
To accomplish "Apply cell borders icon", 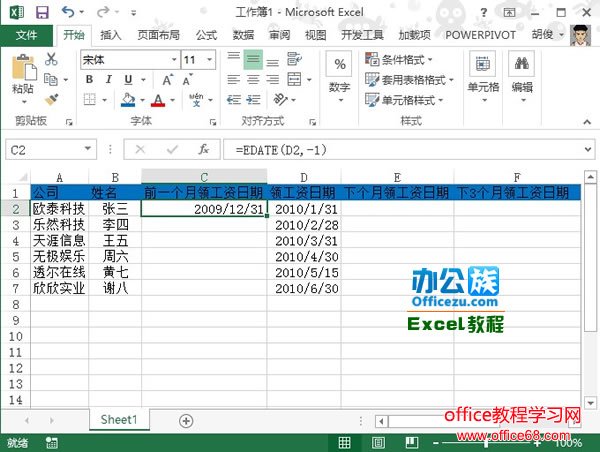I will coord(90,100).
